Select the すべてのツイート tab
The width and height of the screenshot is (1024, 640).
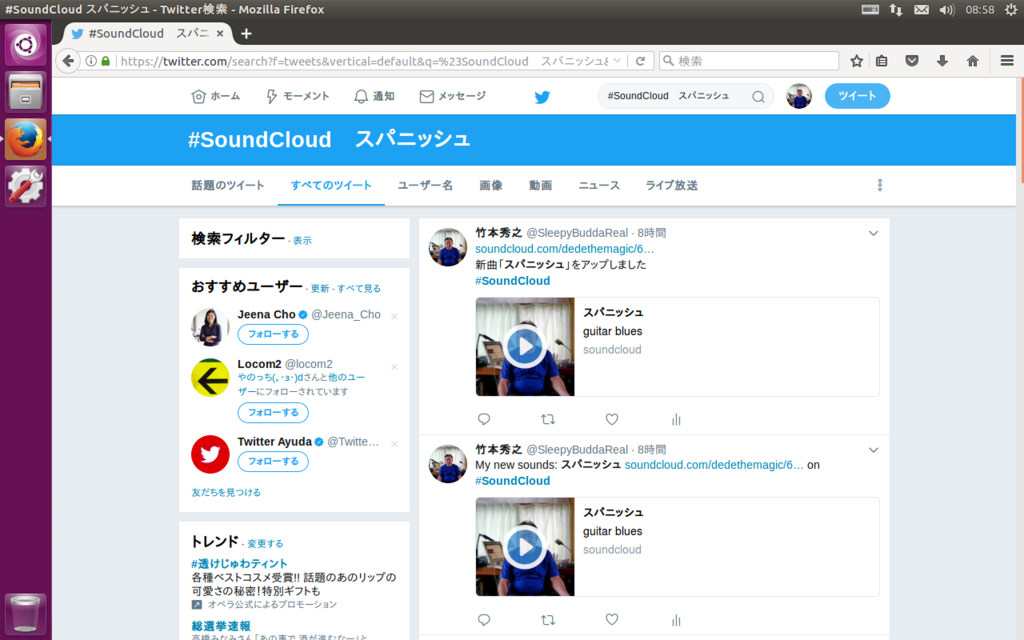pos(331,185)
